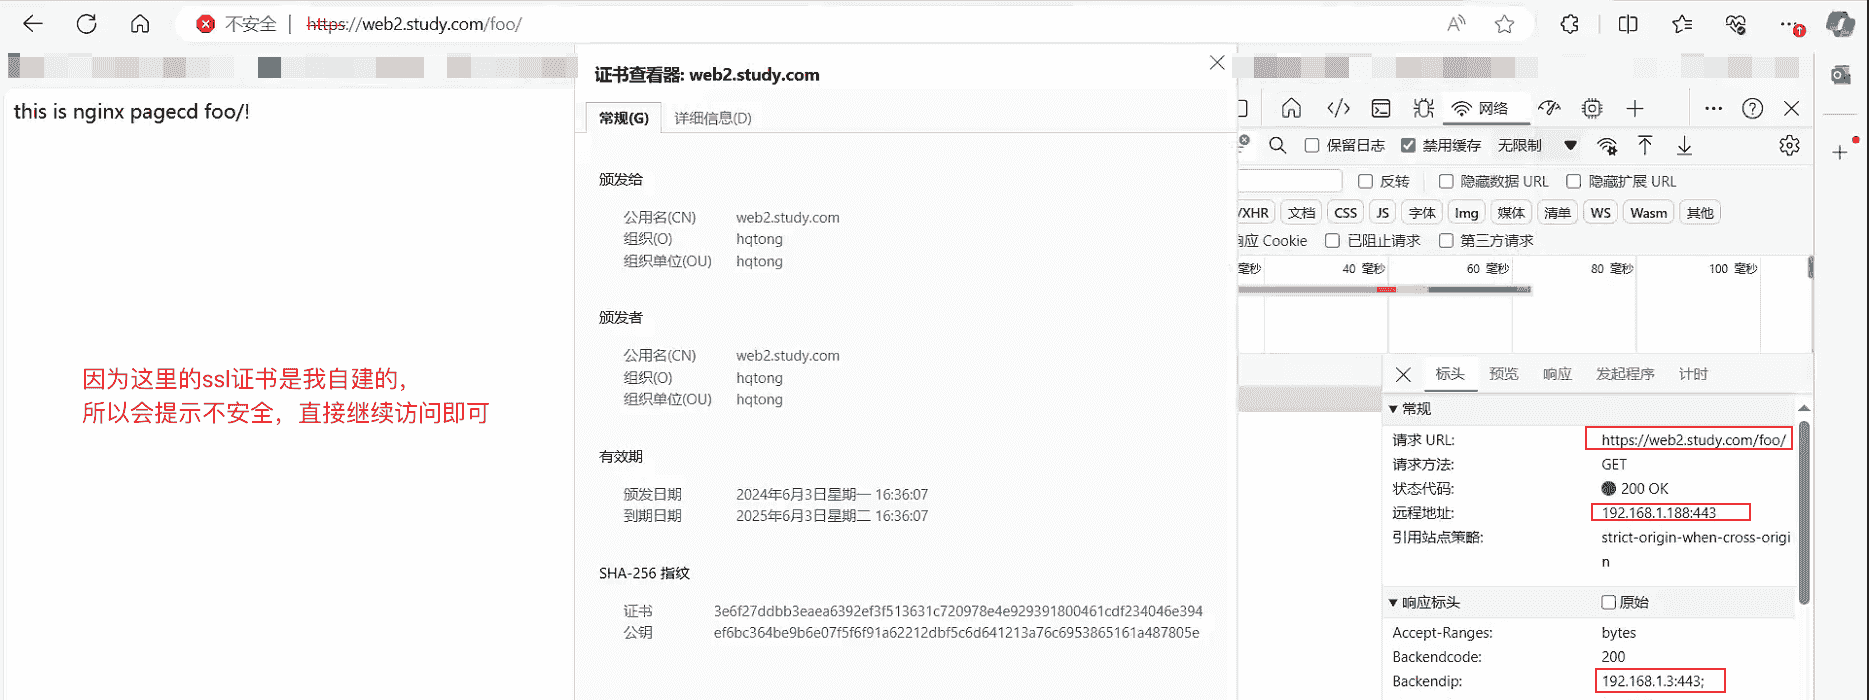Open Network settings gear icon

point(1789,146)
